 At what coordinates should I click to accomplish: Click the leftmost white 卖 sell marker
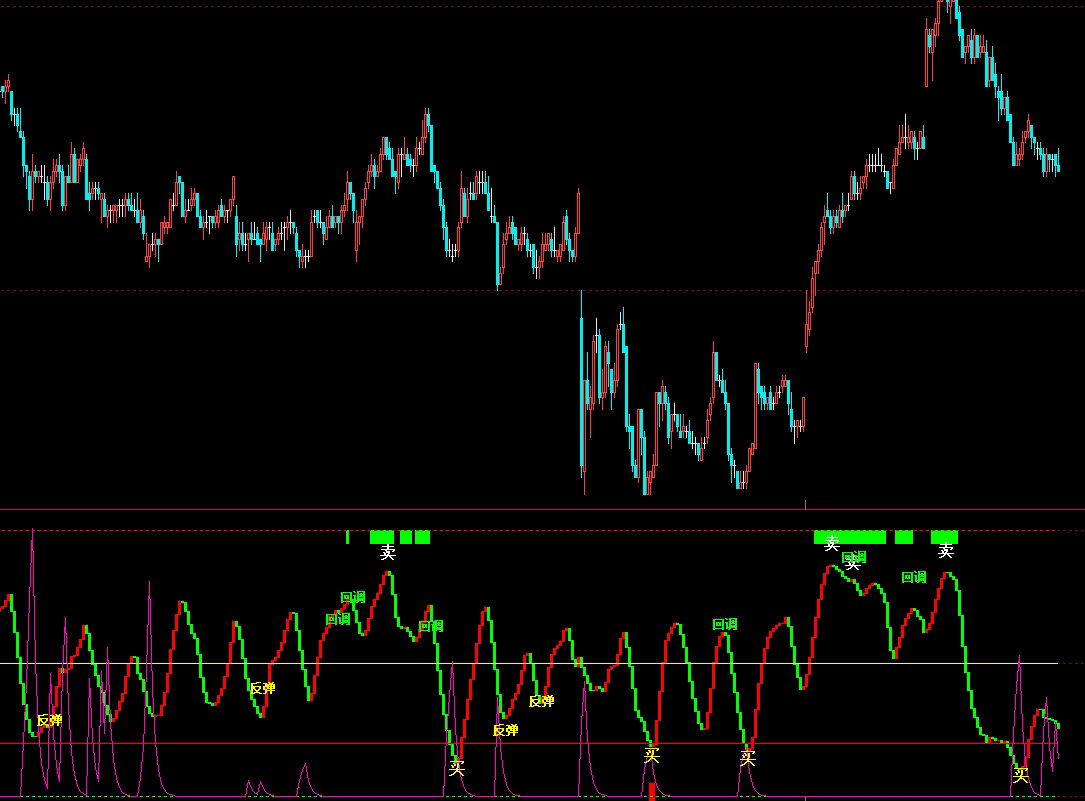click(388, 552)
